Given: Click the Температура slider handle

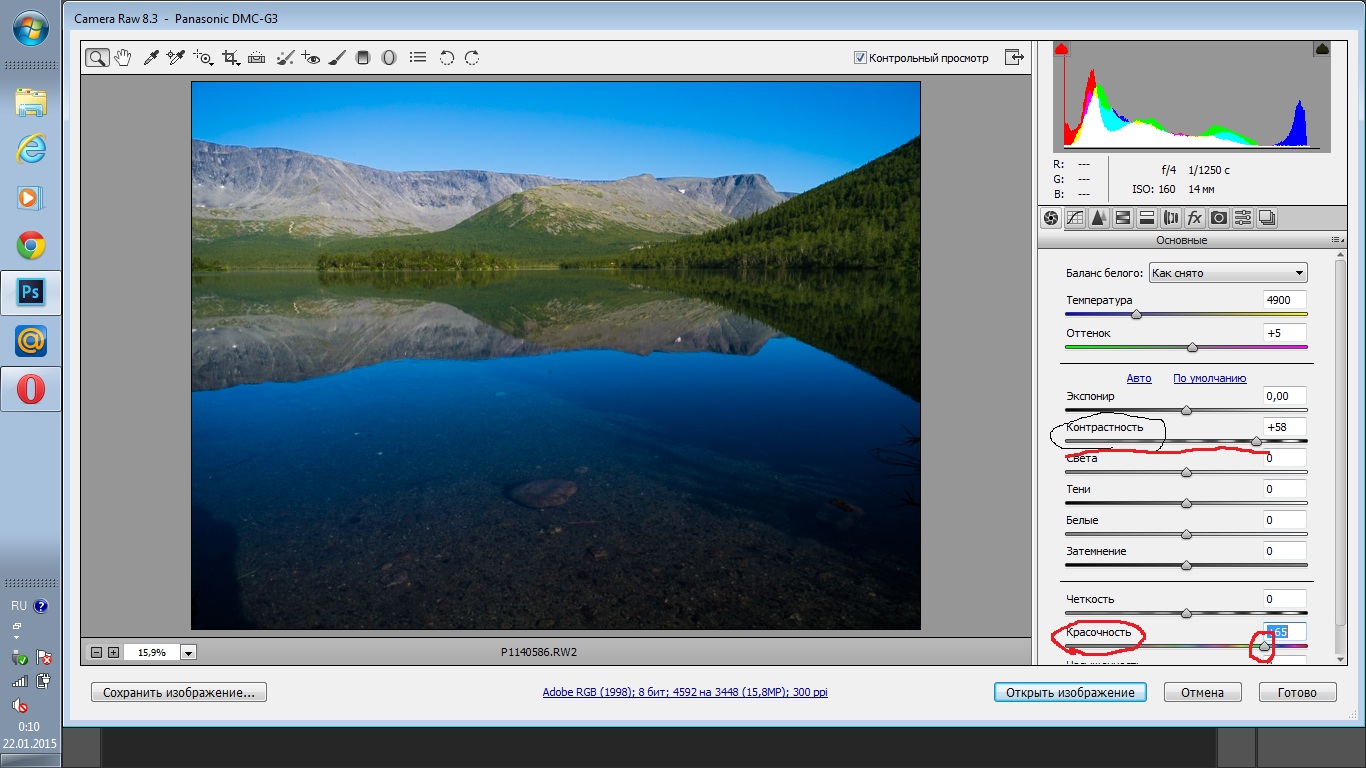Looking at the screenshot, I should 1136,314.
